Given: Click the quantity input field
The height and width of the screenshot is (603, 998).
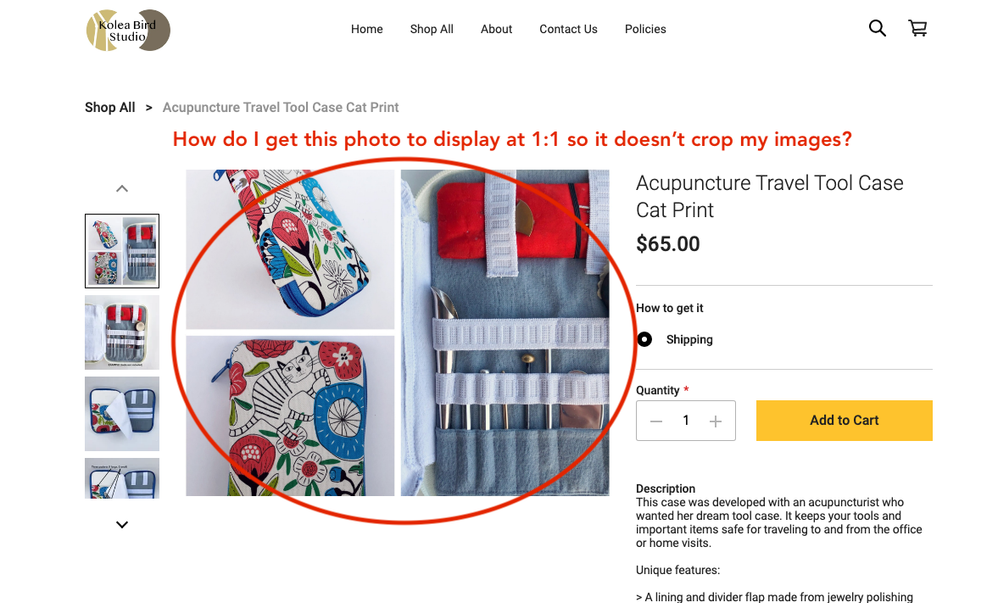Looking at the screenshot, I should [686, 421].
